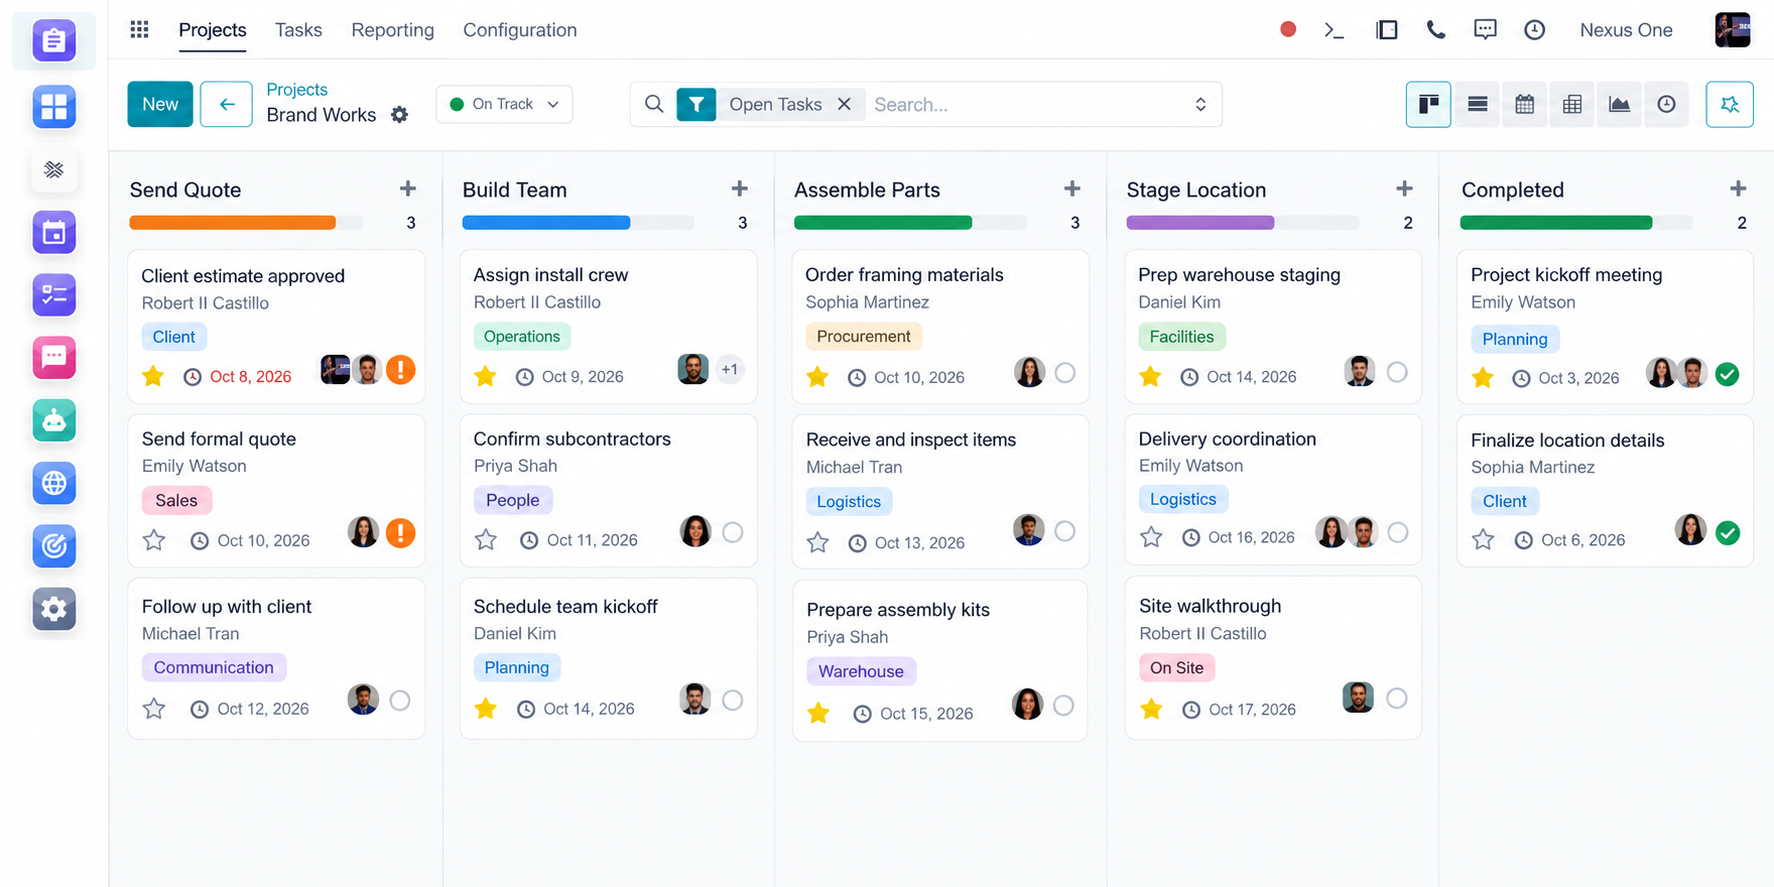Toggle state circle on Confirm subcontractors card
Image resolution: width=1774 pixels, height=887 pixels.
coord(733,532)
